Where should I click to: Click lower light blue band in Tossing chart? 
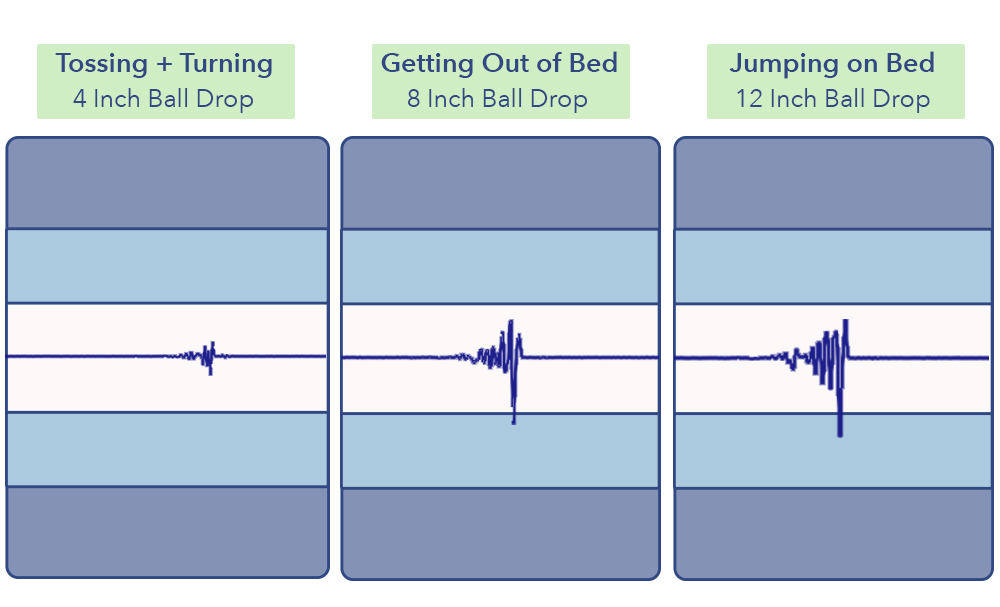(x=168, y=450)
